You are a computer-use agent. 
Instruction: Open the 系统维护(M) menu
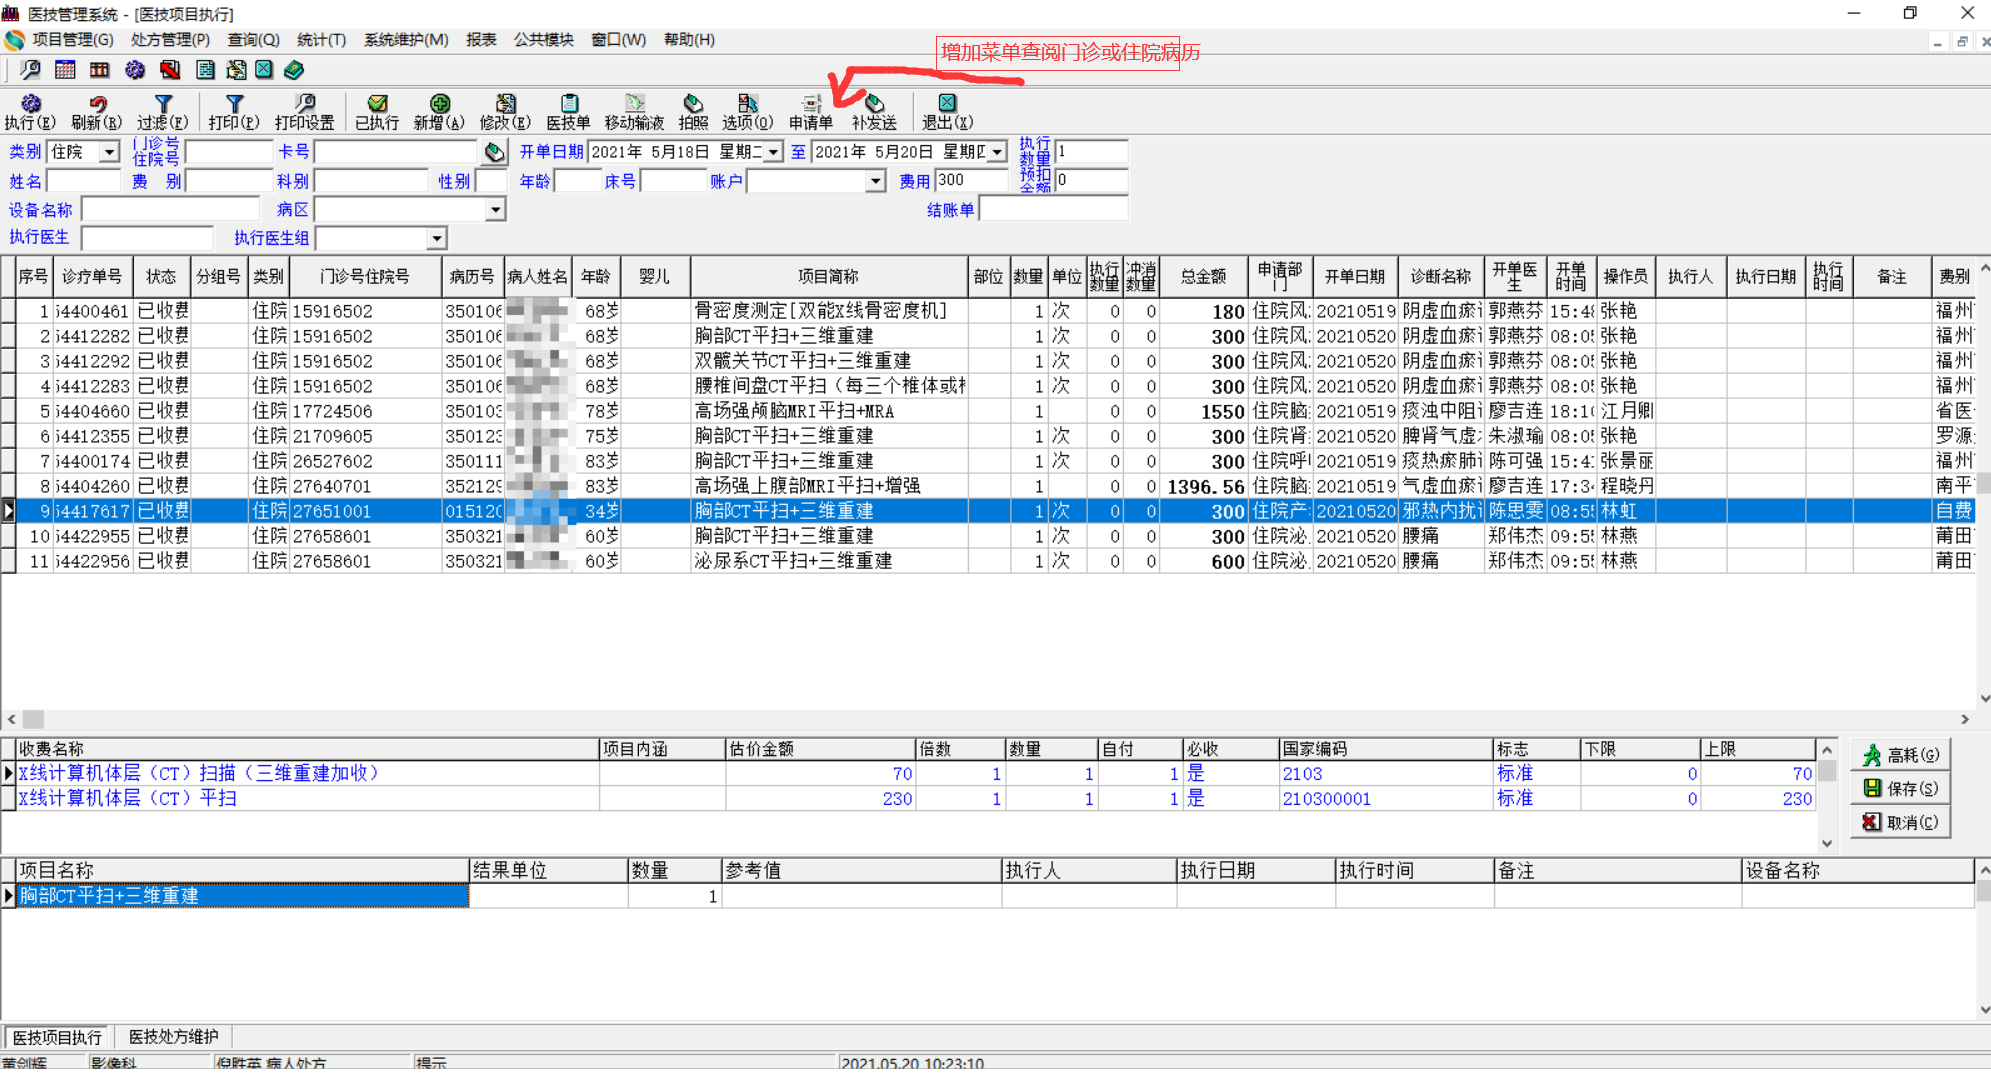(406, 40)
